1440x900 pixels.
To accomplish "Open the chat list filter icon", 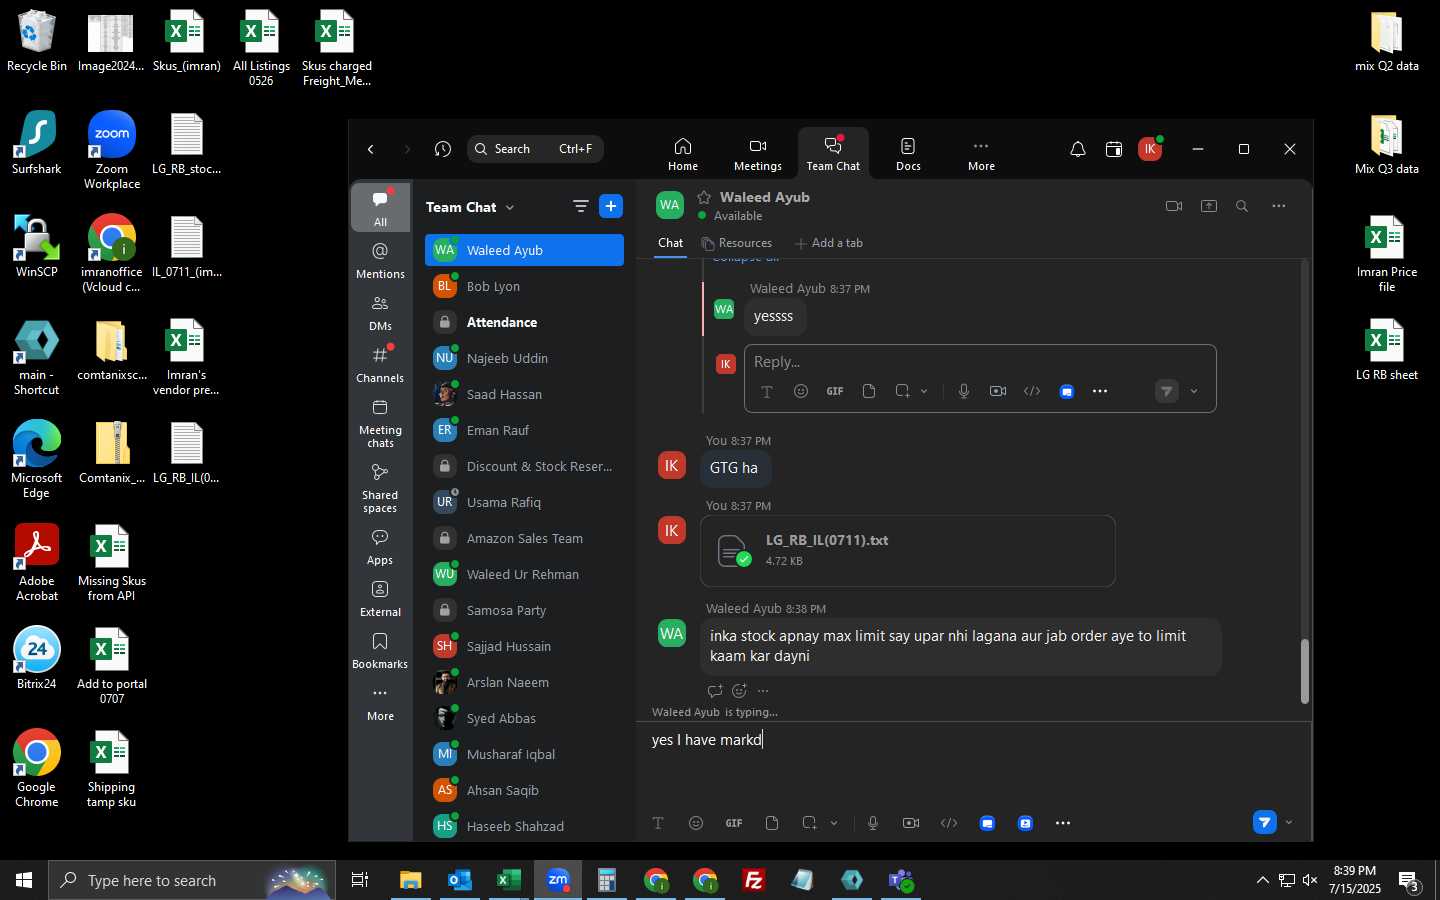I will tap(580, 206).
